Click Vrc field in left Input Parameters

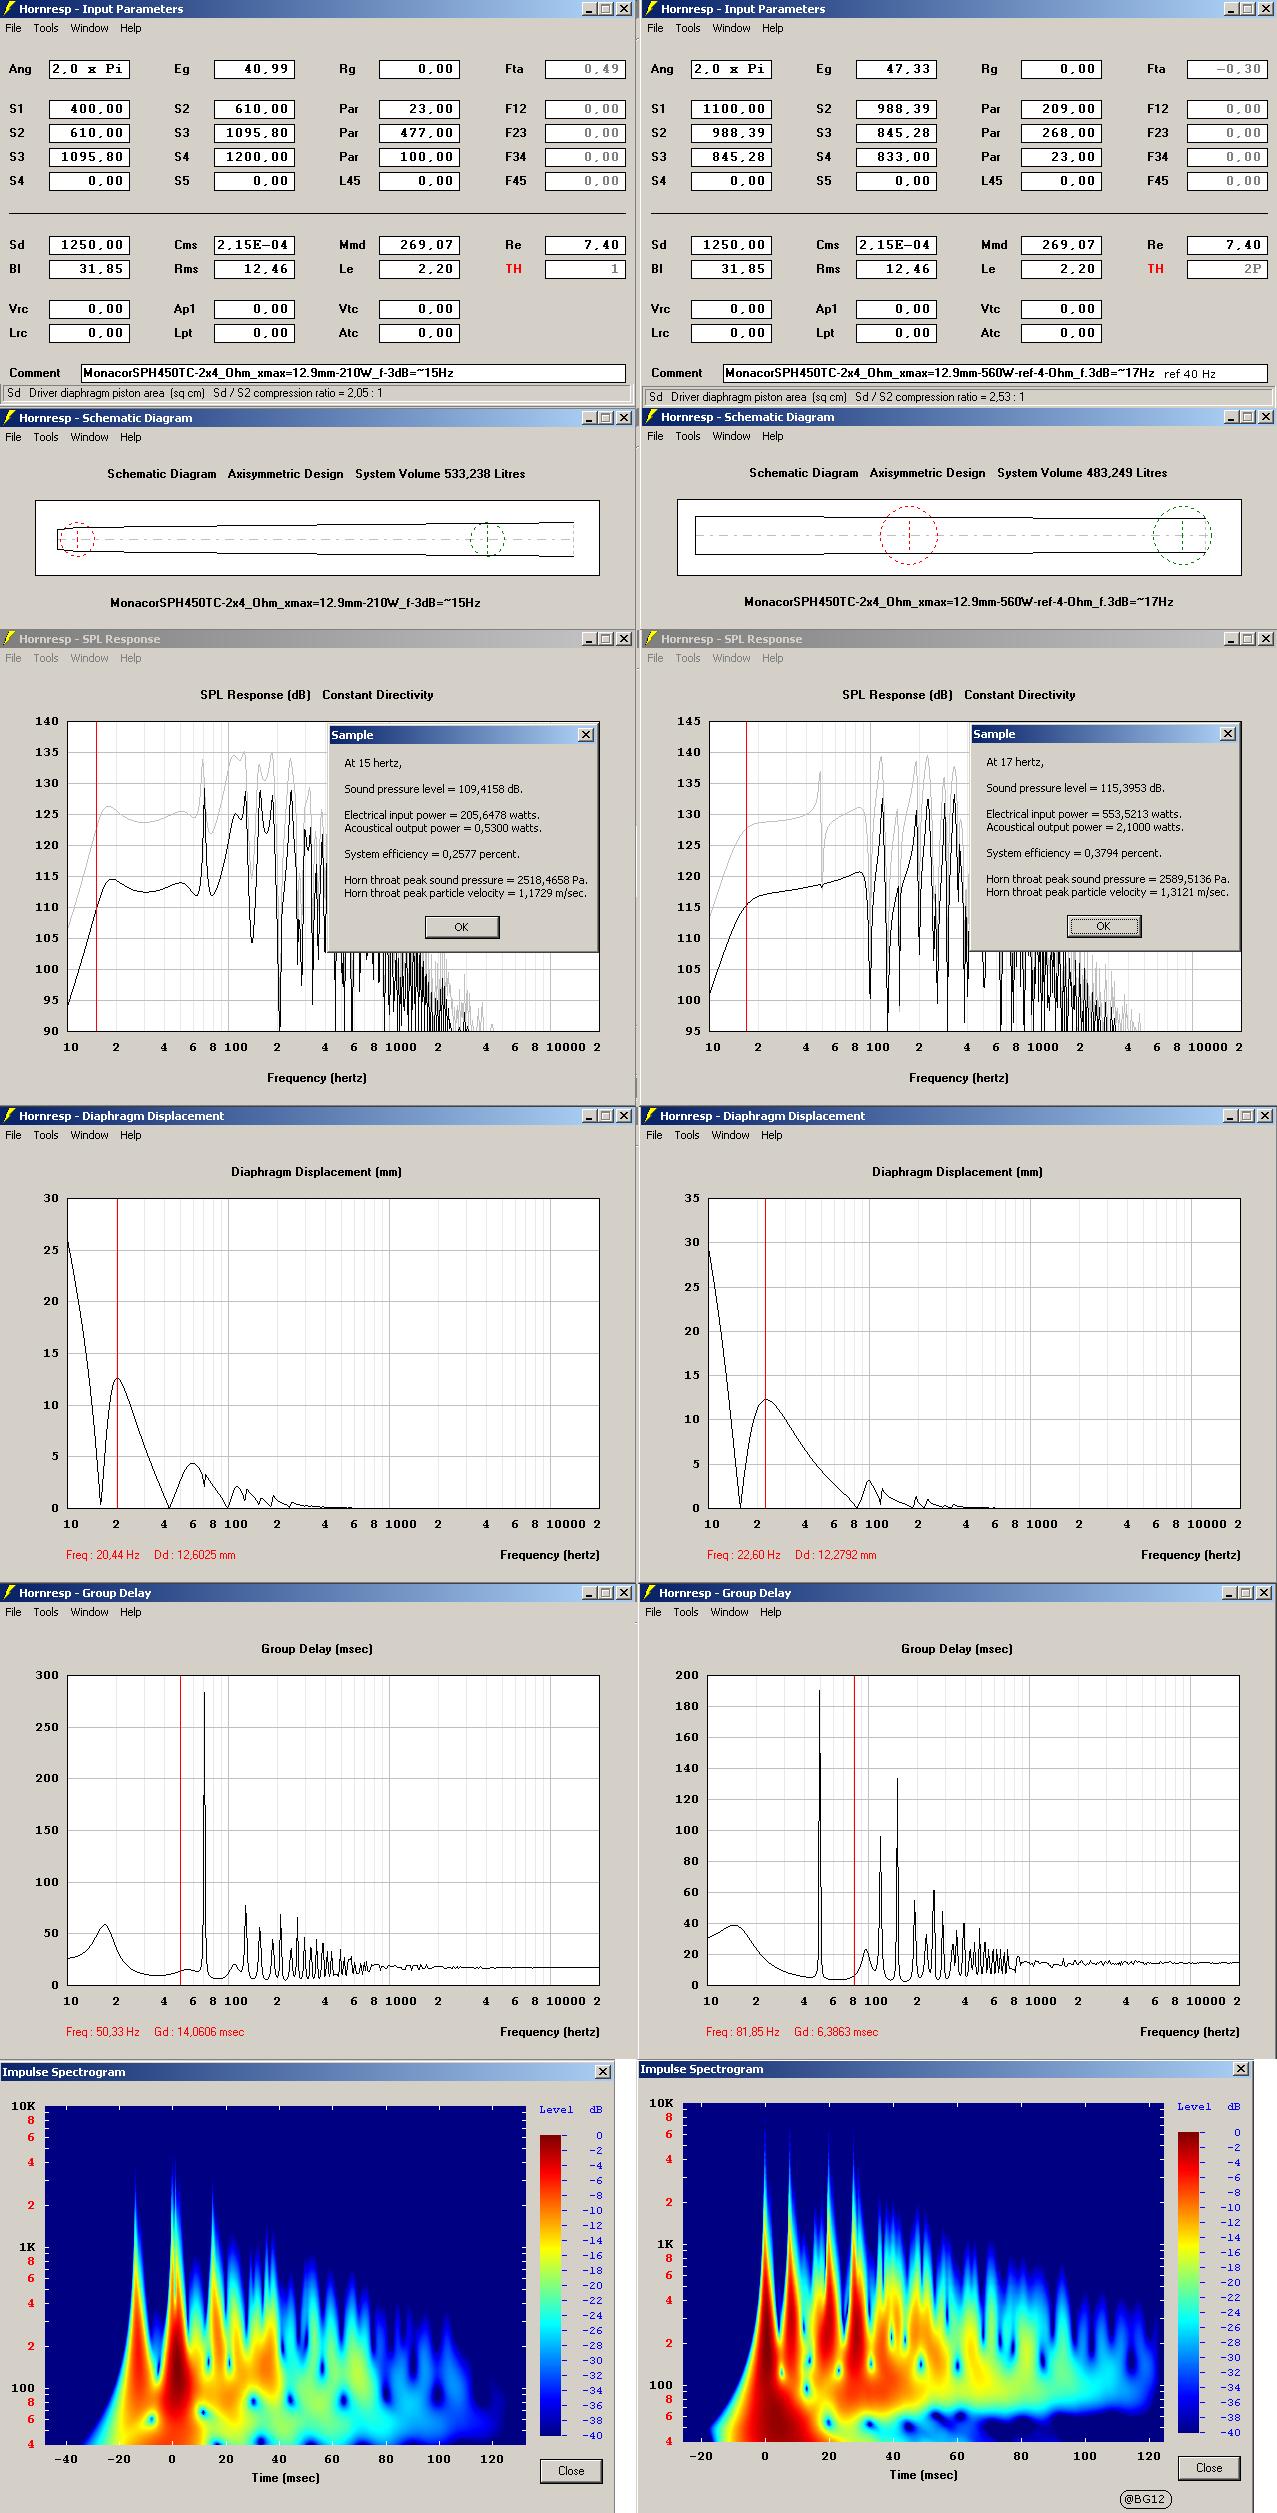tap(89, 309)
